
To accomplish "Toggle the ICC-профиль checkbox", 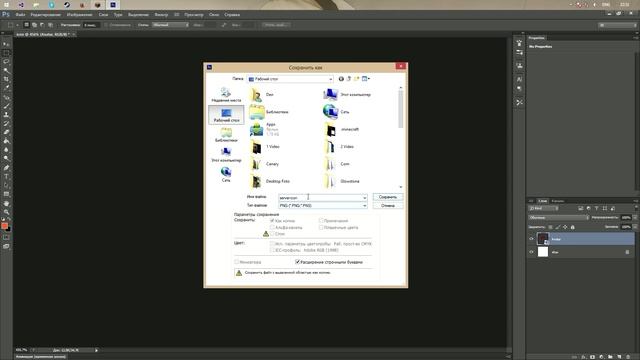I will 272,250.
